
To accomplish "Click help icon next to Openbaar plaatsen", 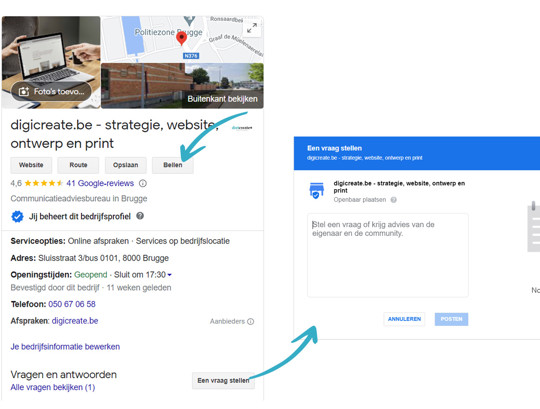I will 394,200.
